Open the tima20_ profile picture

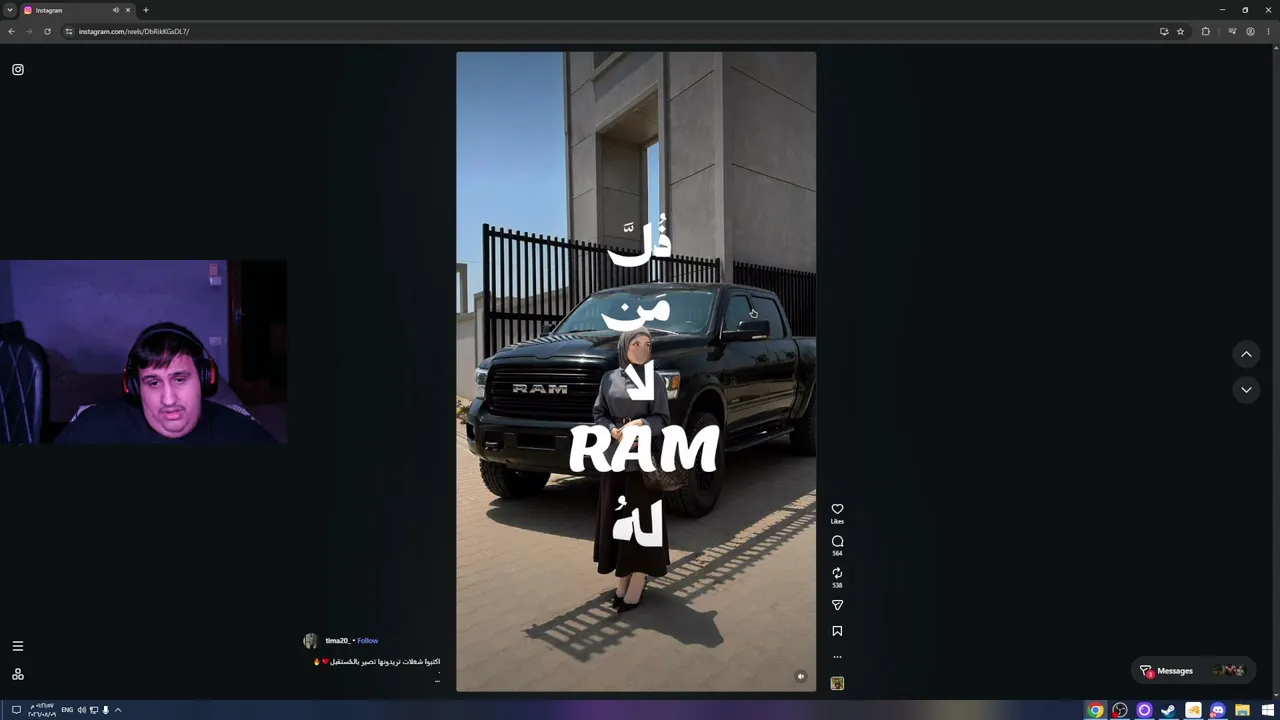tap(310, 641)
